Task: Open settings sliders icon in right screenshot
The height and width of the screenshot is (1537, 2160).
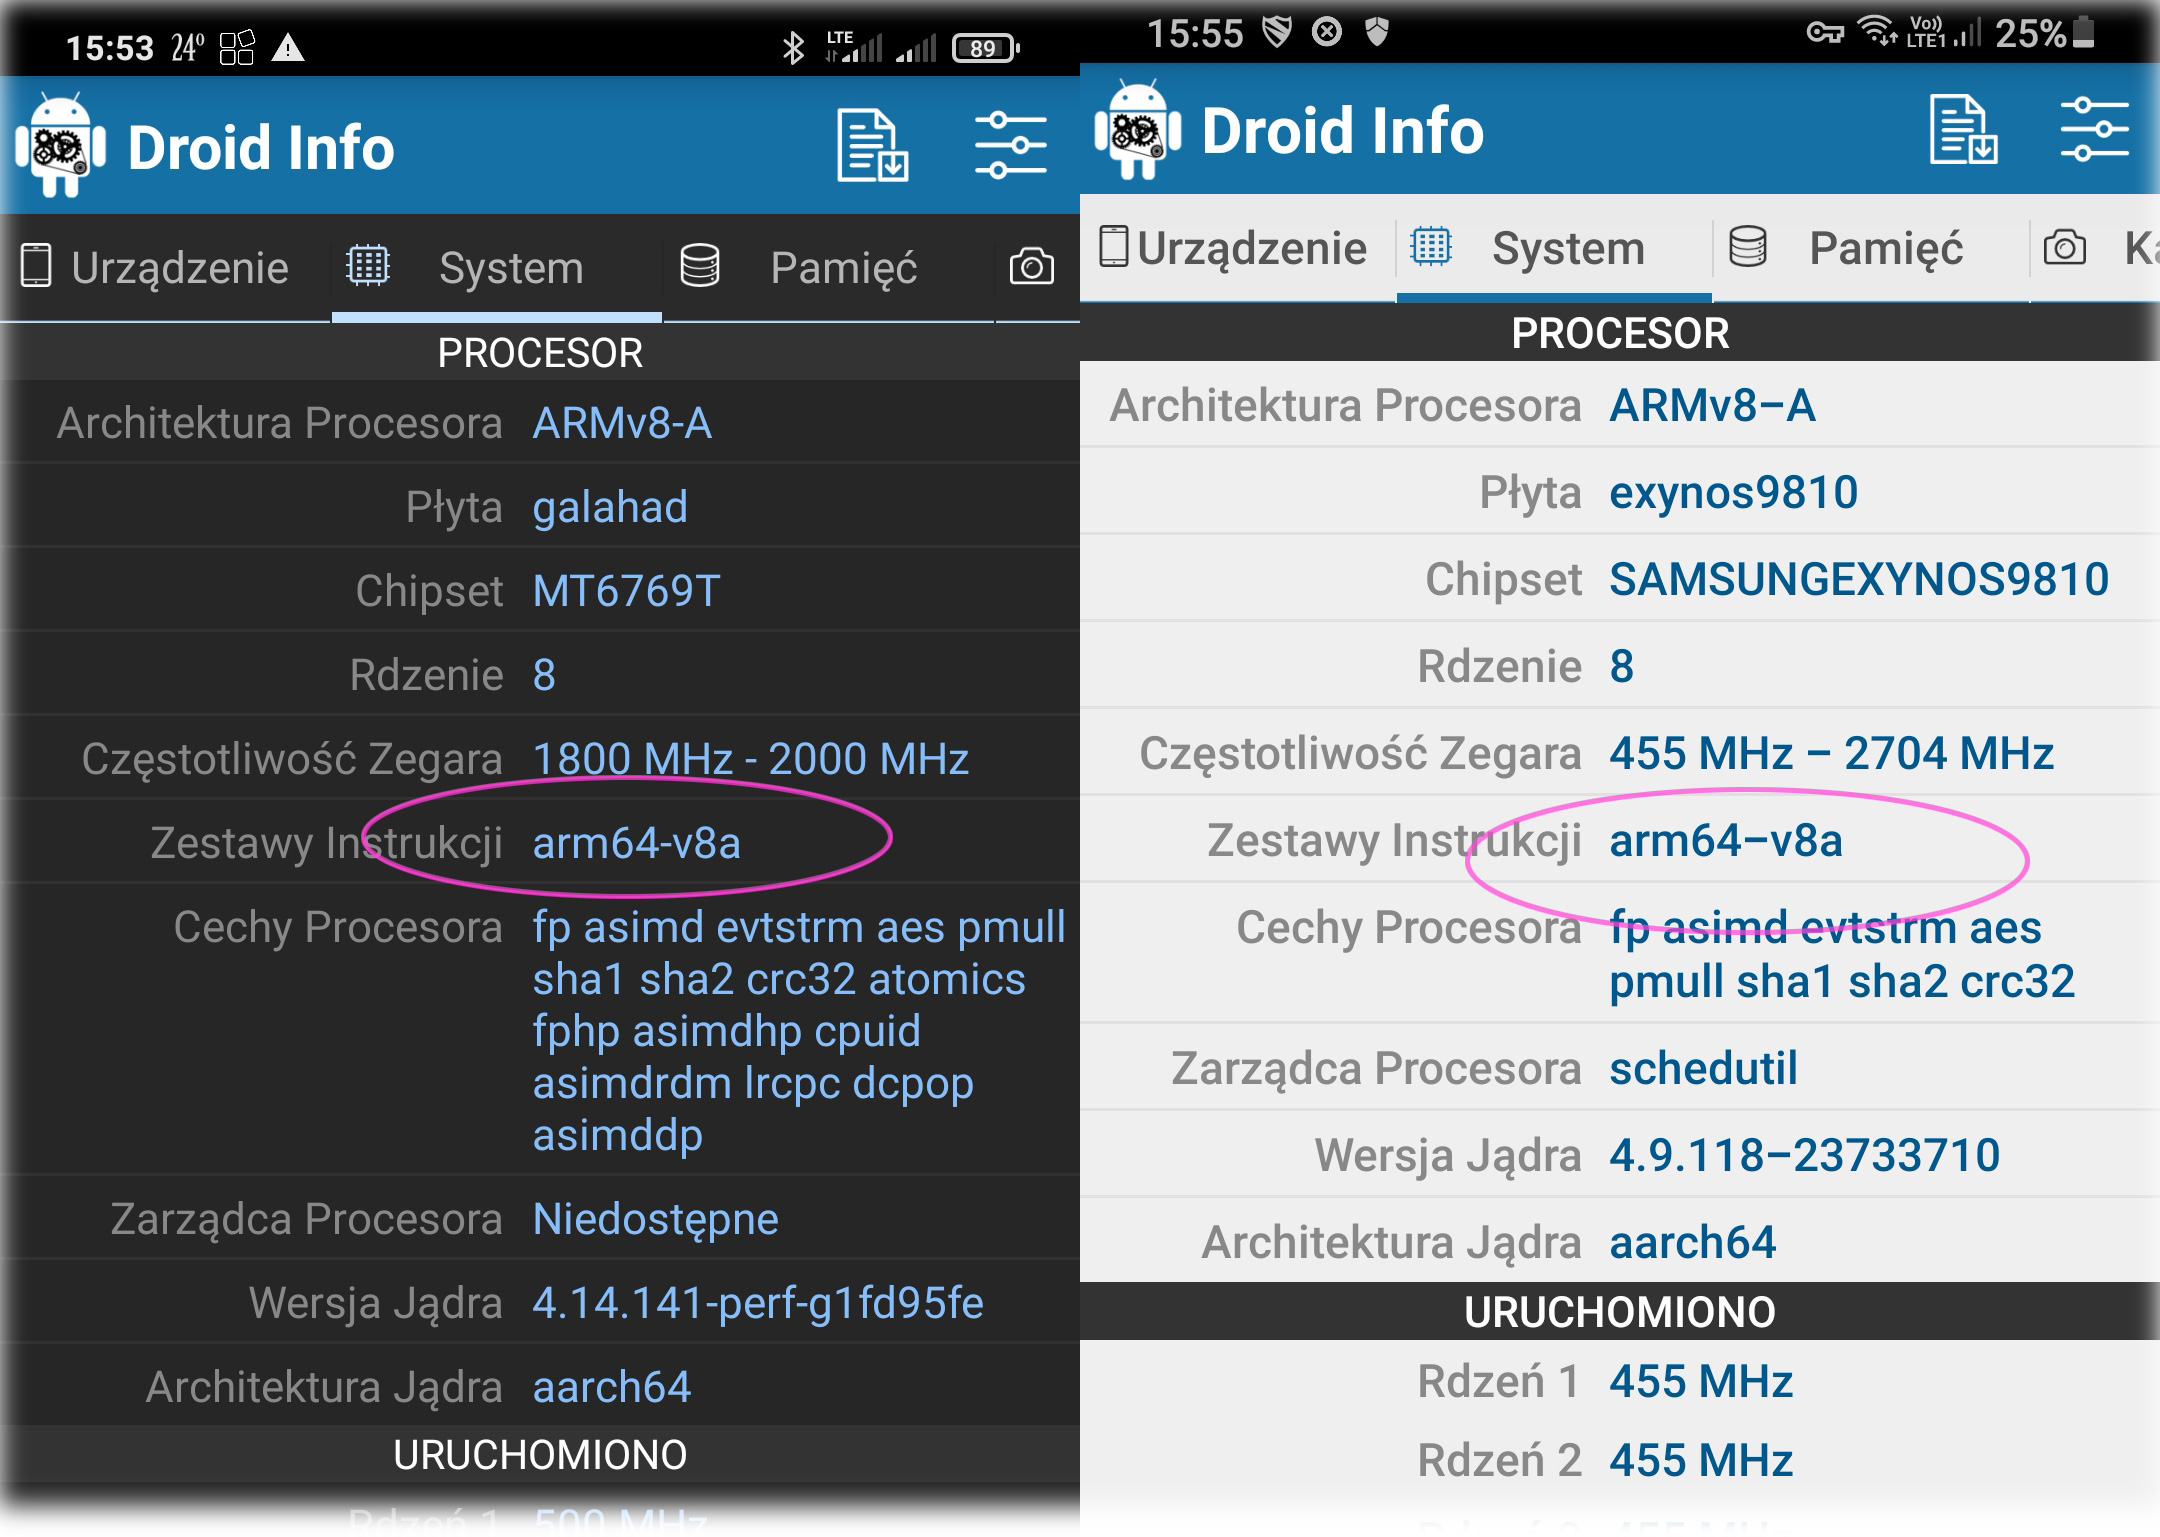Action: tap(2095, 129)
